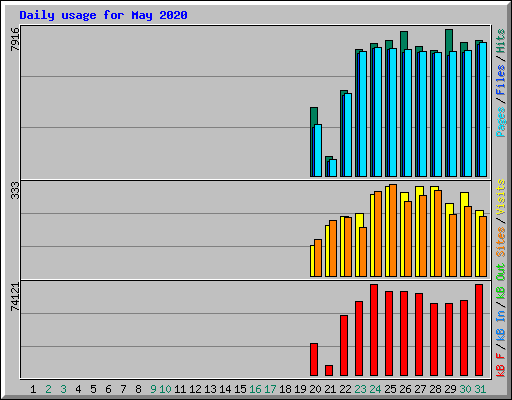The image size is (512, 400).
Task: Click the red kB bar for day 27
Action: point(419,335)
